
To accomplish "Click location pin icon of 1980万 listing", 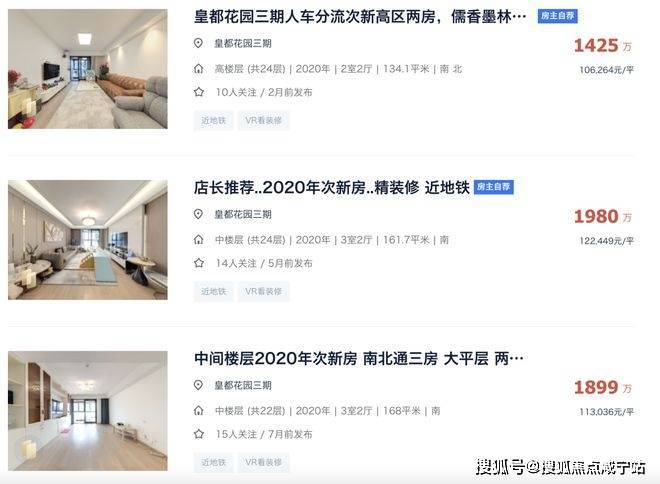I will [198, 214].
